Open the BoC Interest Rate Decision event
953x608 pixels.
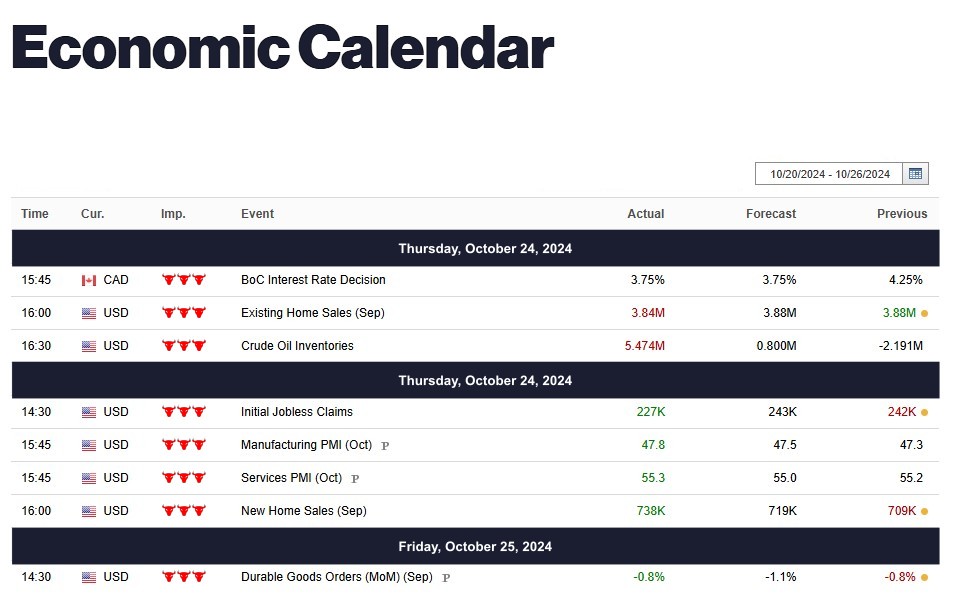[313, 280]
